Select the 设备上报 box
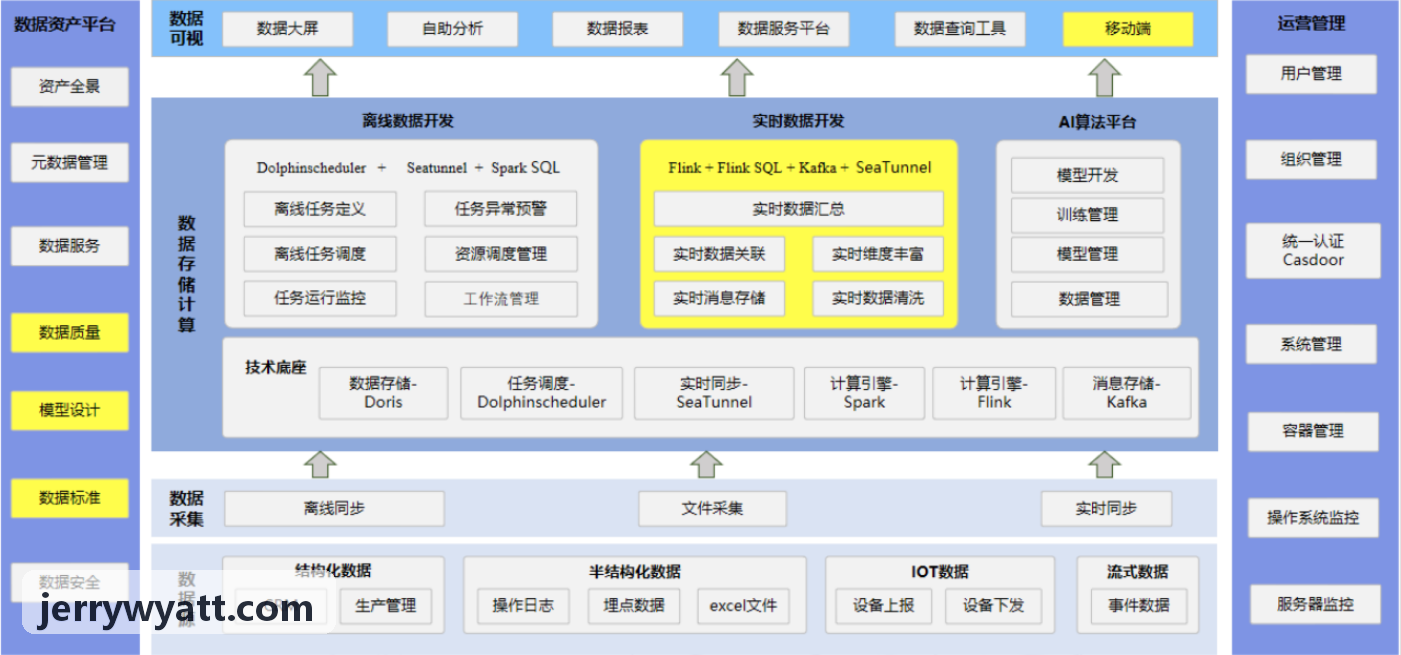 click(x=885, y=606)
